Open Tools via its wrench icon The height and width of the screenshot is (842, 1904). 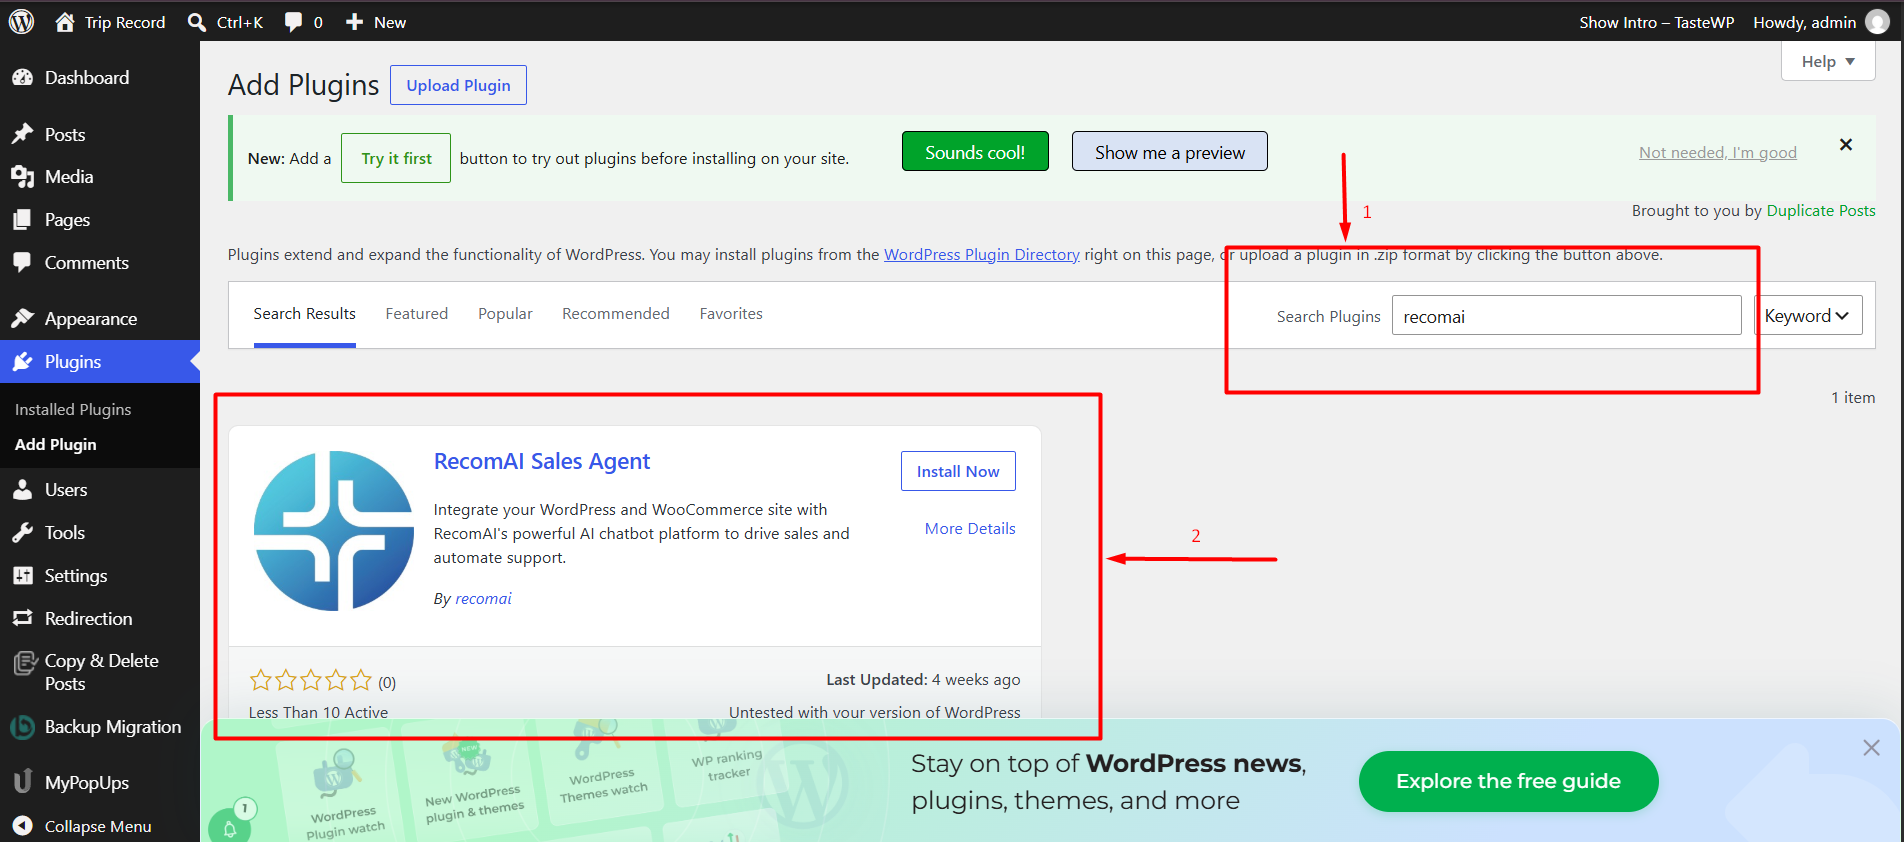point(23,533)
